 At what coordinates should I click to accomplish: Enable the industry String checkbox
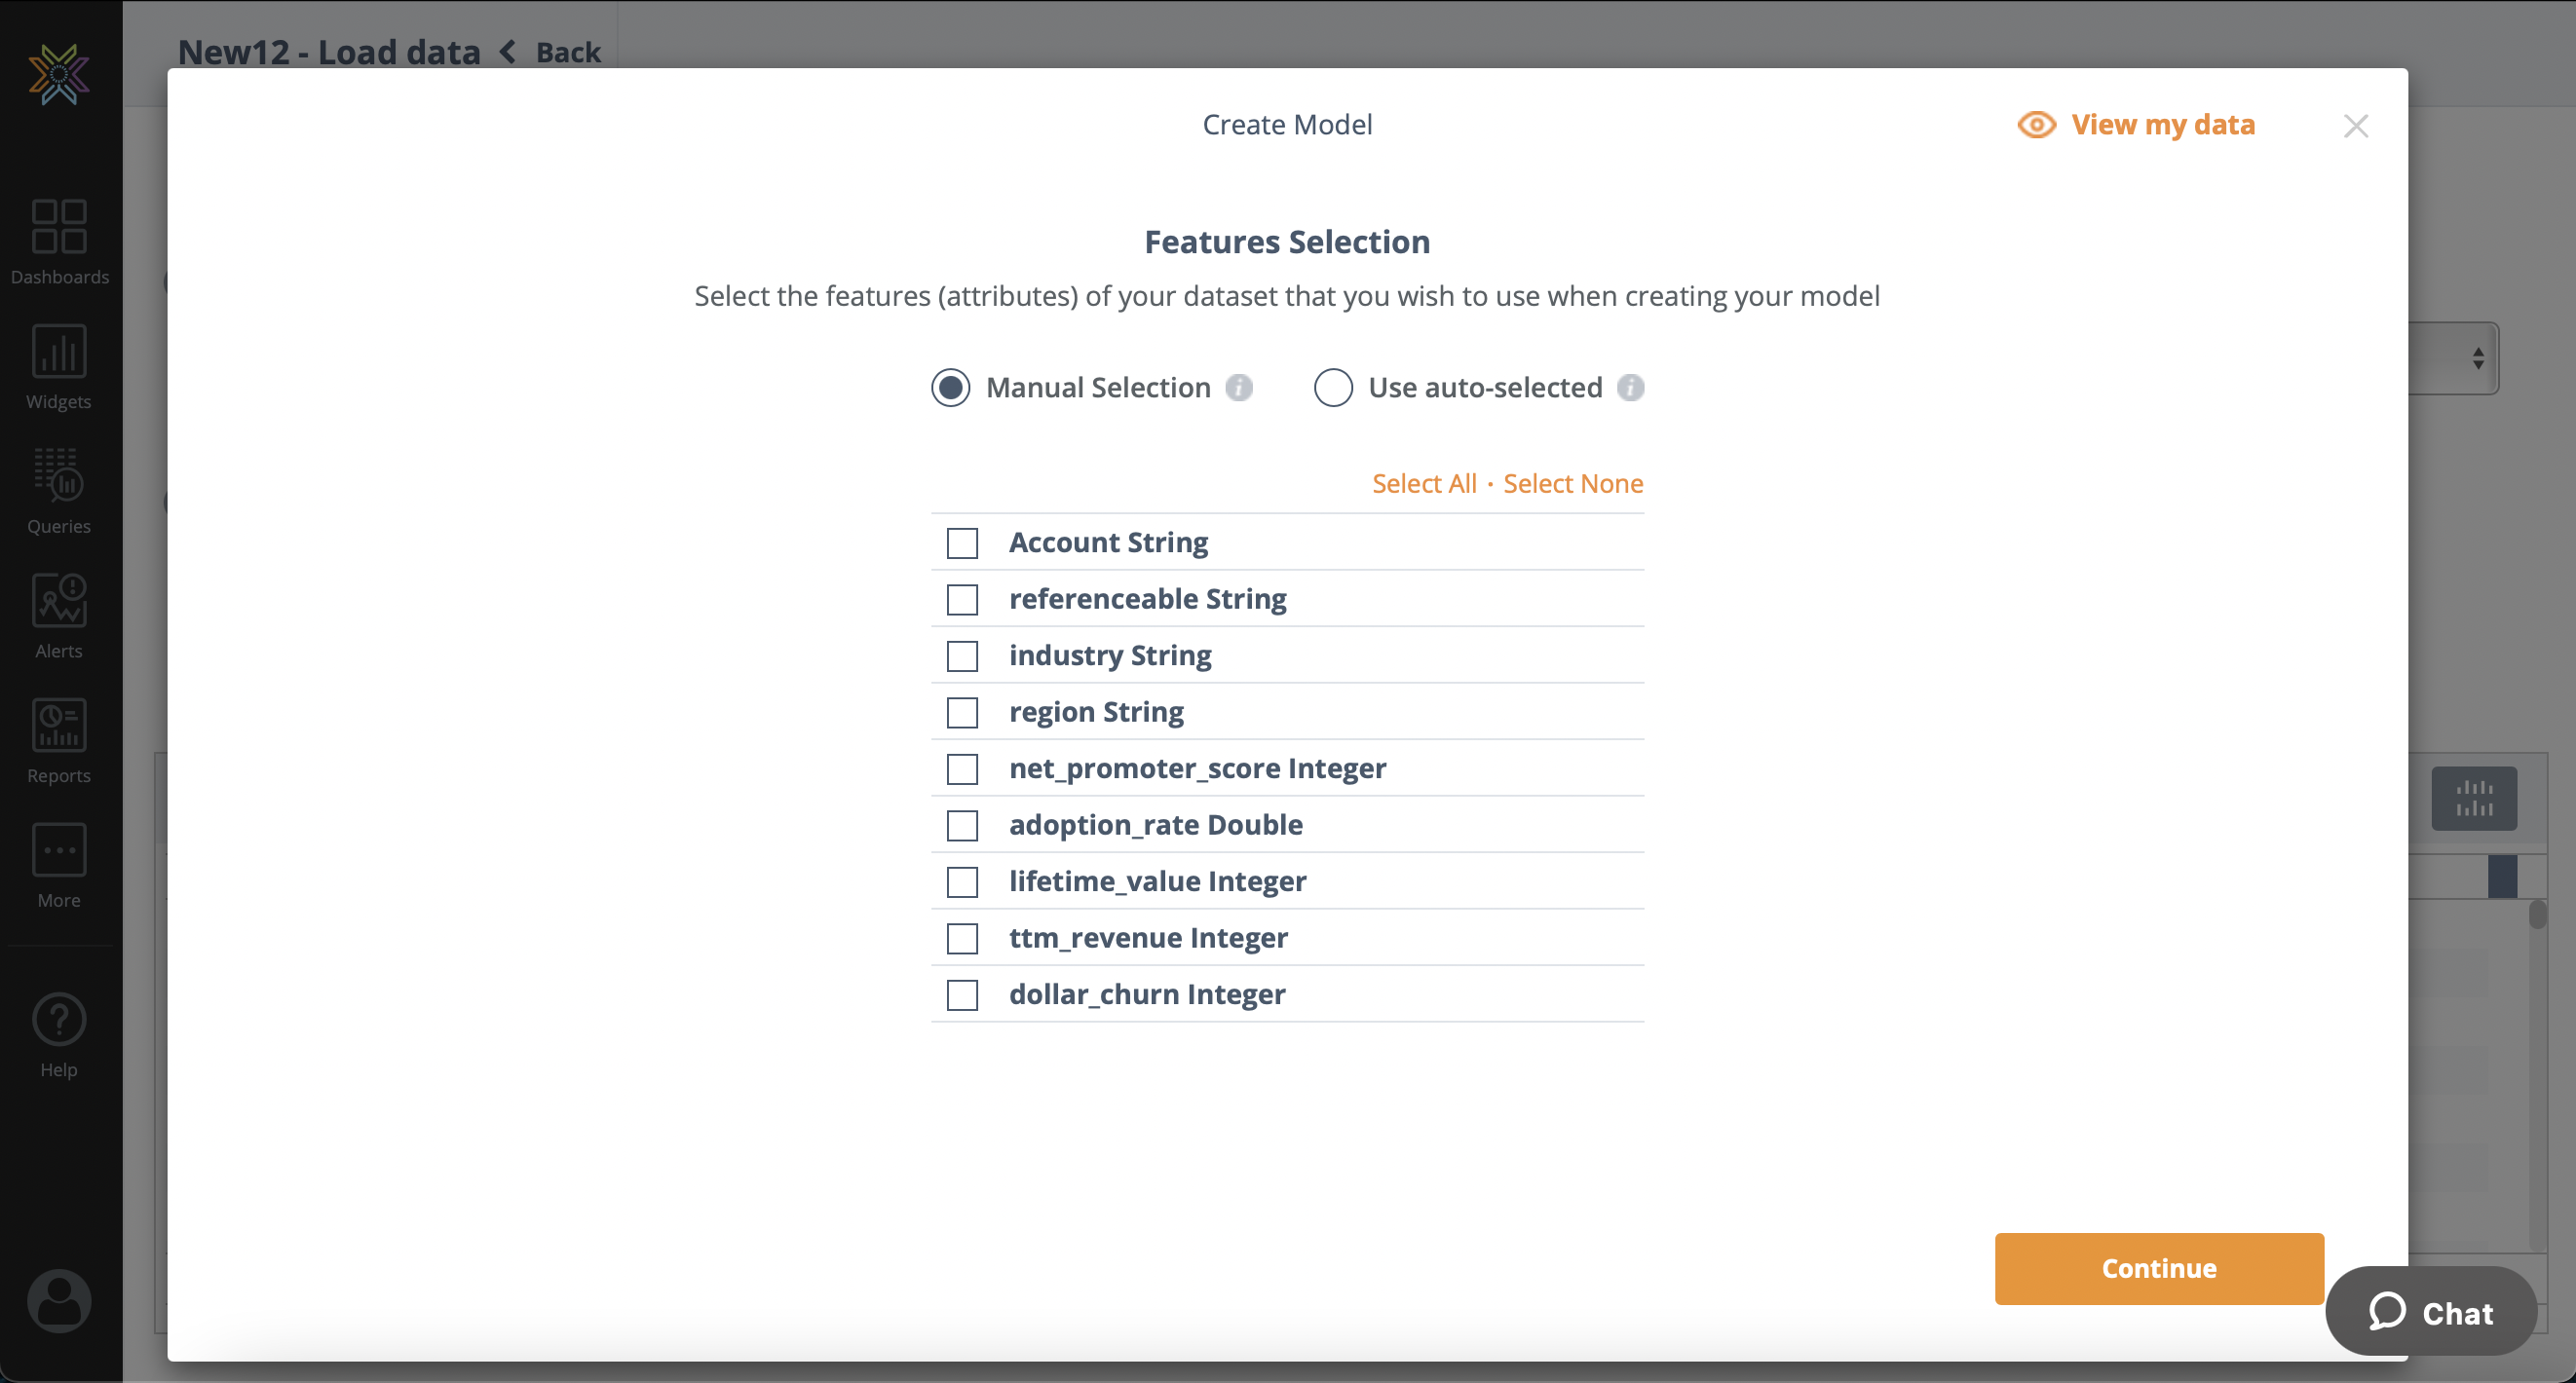tap(963, 654)
